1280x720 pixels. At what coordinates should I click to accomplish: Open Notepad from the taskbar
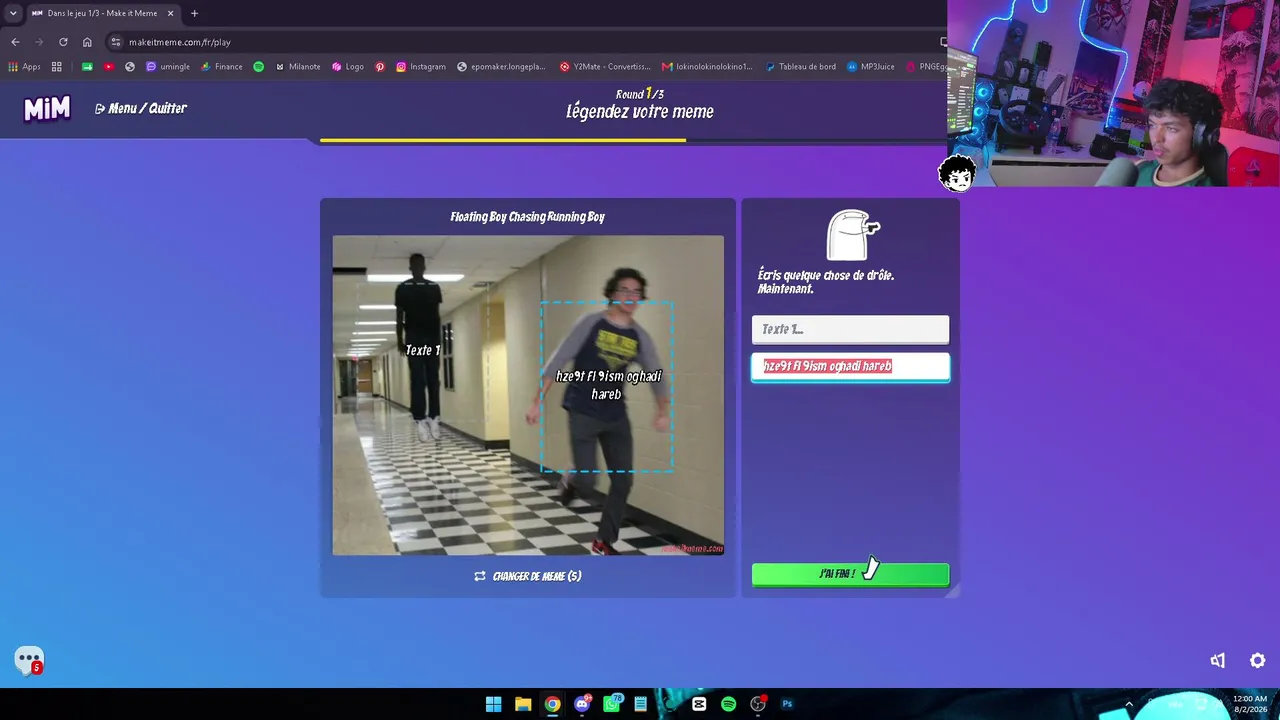coord(640,704)
